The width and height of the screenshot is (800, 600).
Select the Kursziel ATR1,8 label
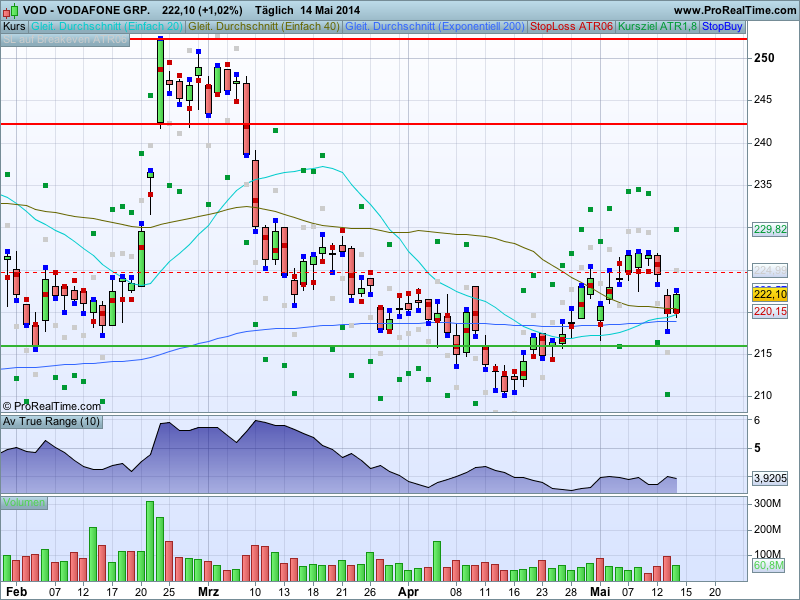[x=657, y=27]
